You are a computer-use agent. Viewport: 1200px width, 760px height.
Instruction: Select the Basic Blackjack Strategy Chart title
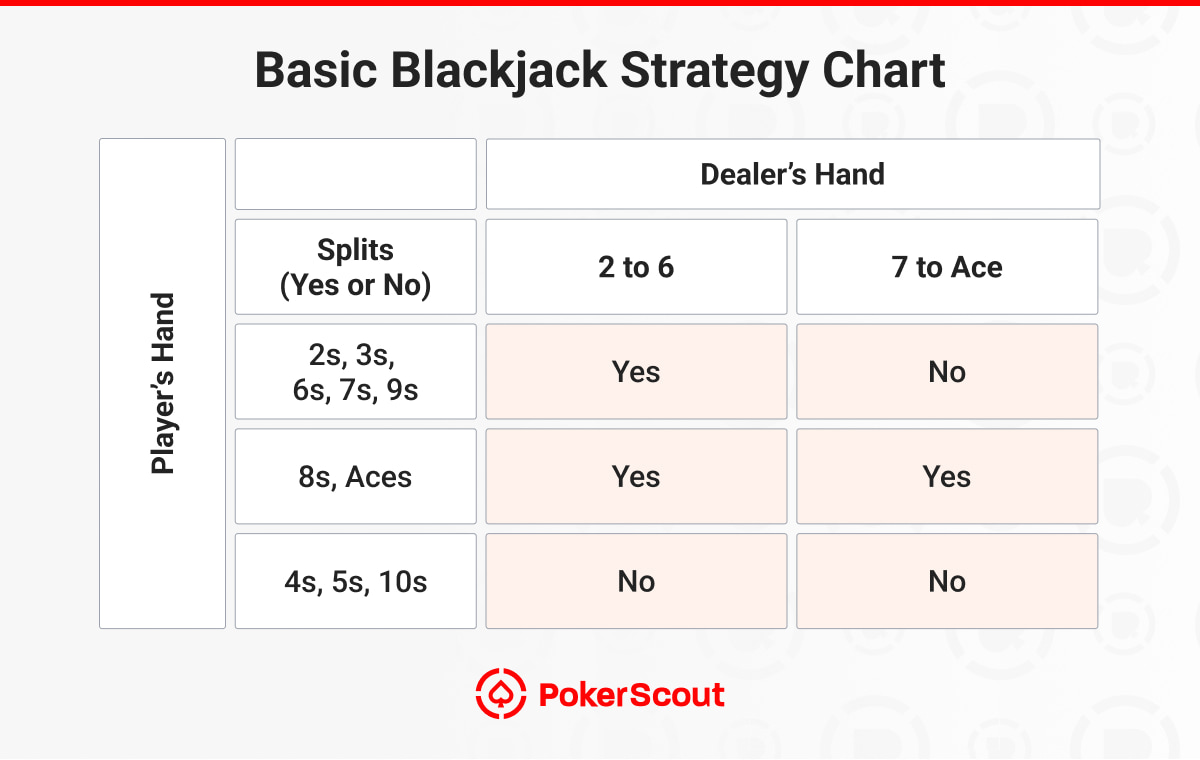[x=600, y=71]
